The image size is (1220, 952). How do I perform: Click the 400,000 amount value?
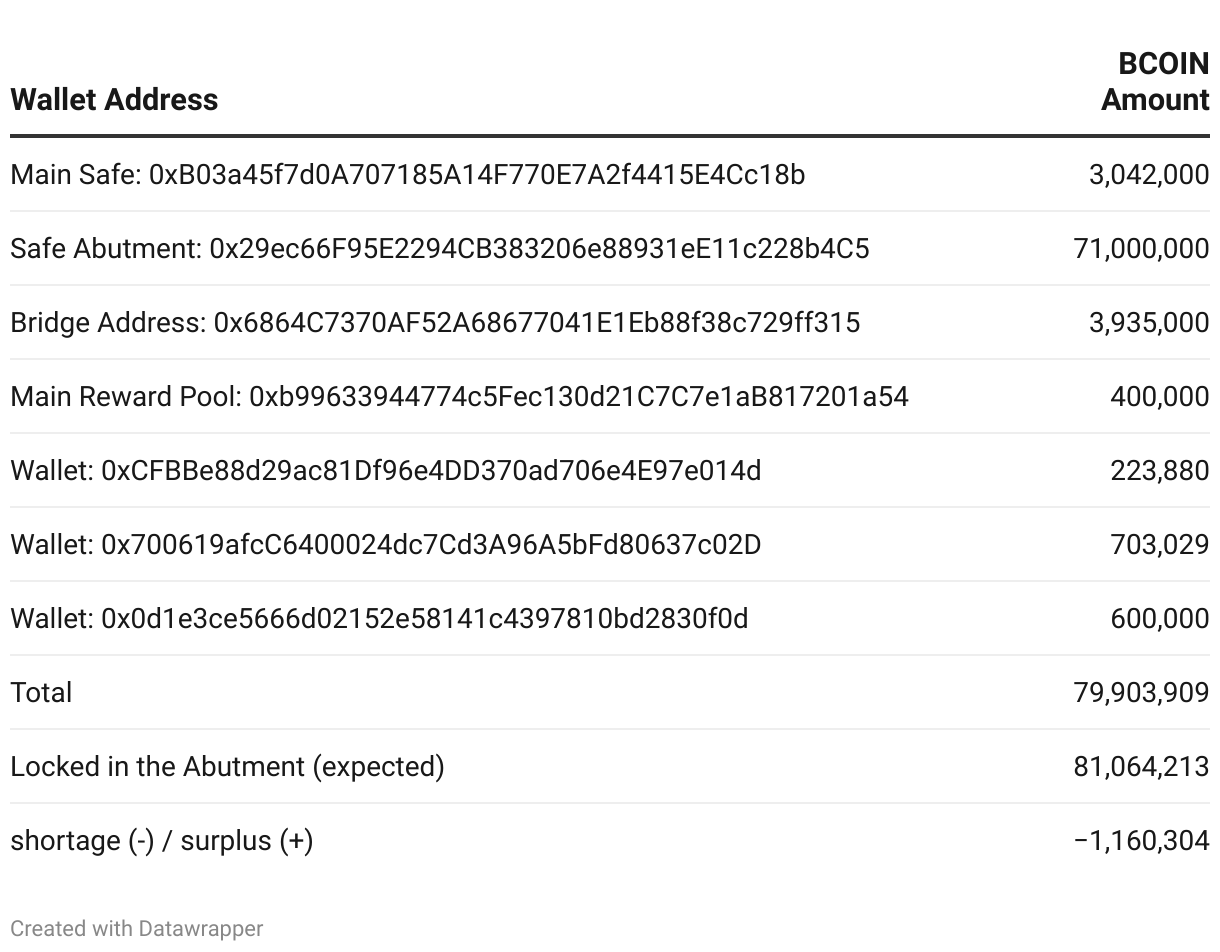[1159, 397]
